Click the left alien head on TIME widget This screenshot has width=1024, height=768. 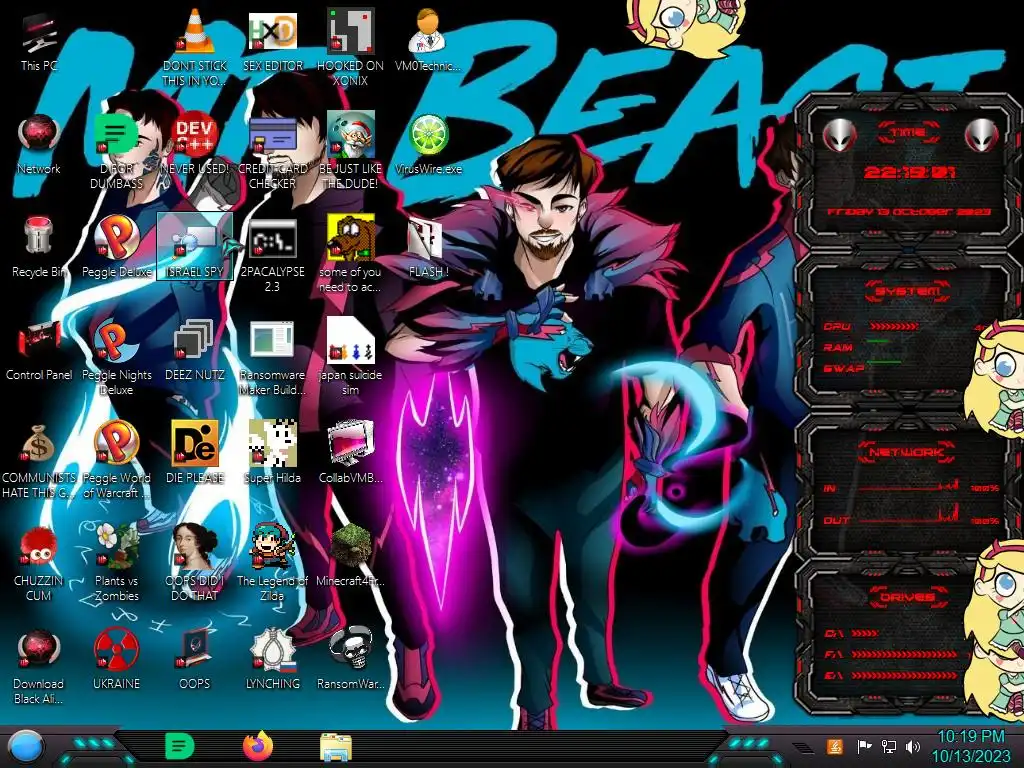839,135
